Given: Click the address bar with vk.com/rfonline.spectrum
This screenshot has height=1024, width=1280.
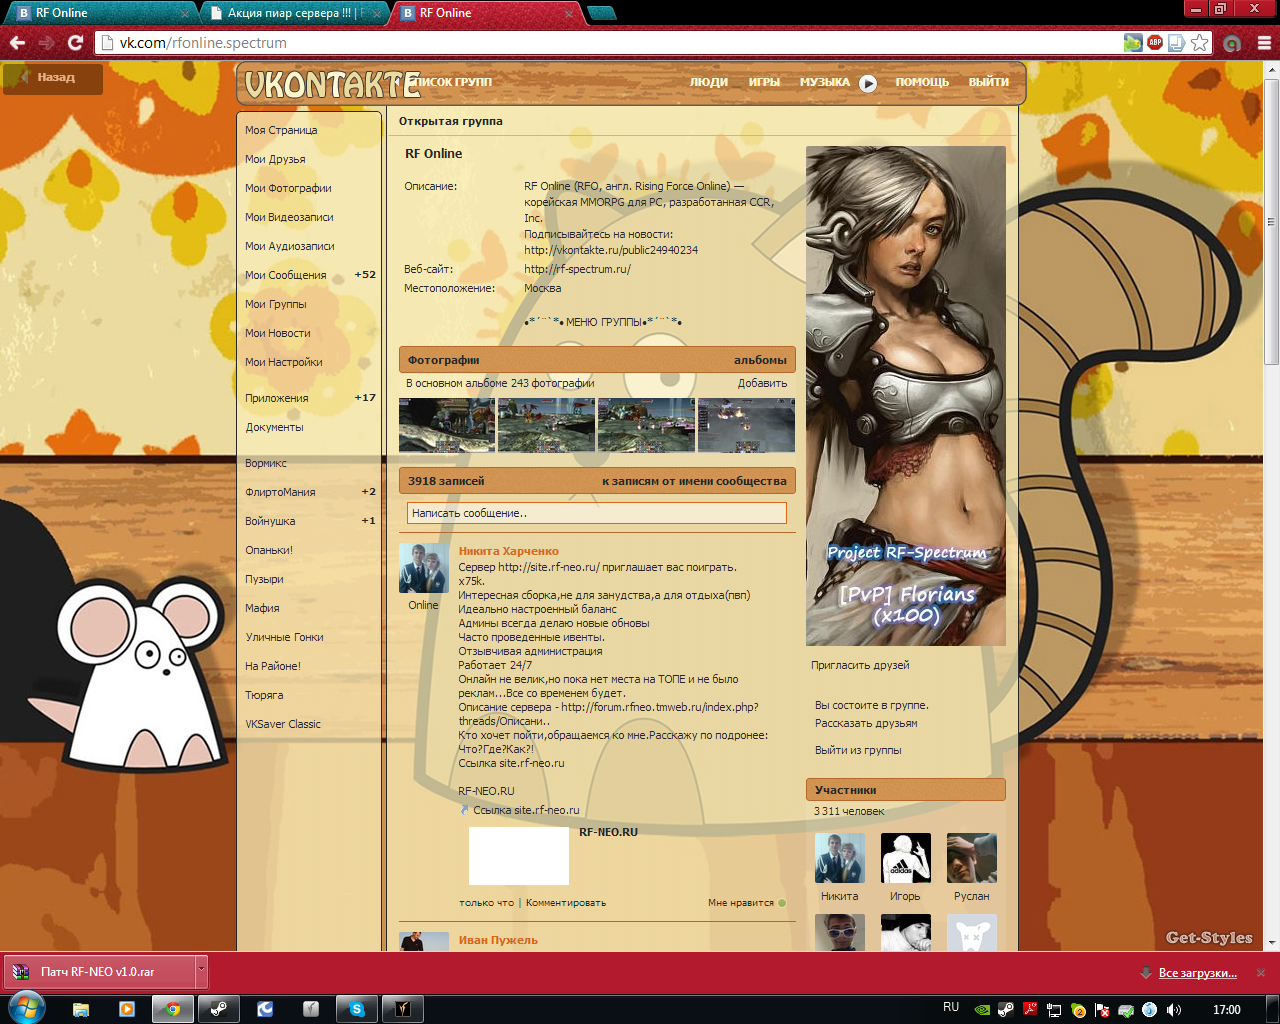Looking at the screenshot, I should (x=610, y=43).
